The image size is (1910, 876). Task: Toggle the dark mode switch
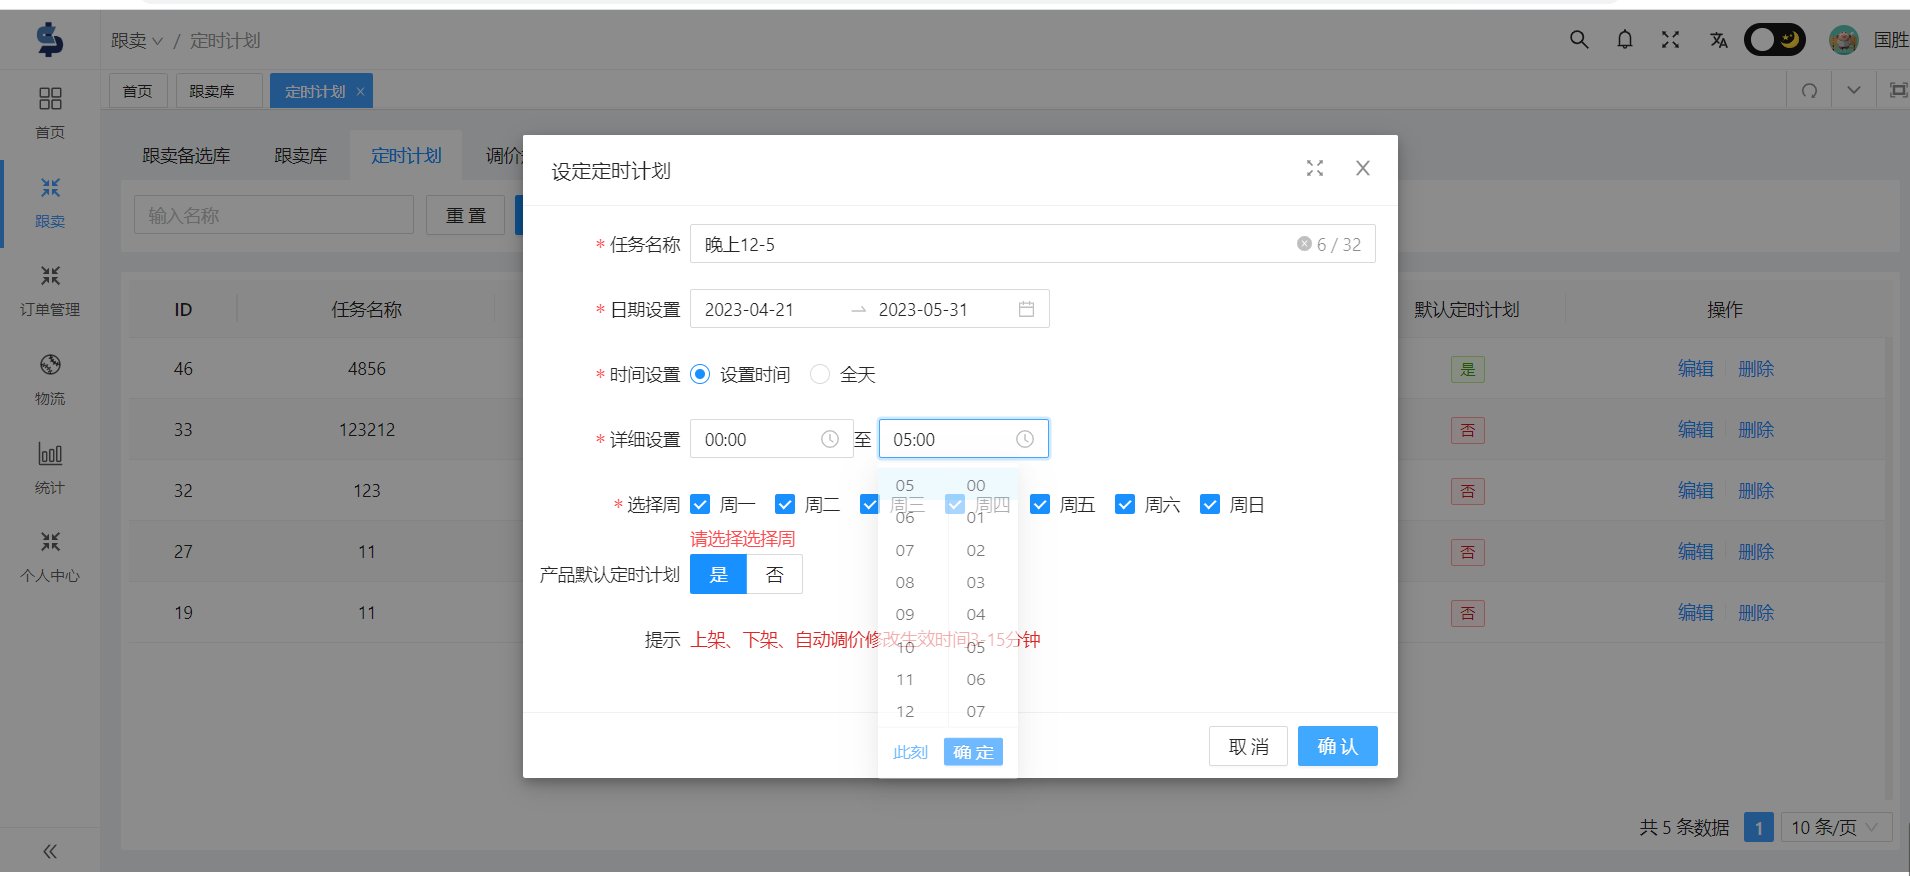tap(1775, 40)
